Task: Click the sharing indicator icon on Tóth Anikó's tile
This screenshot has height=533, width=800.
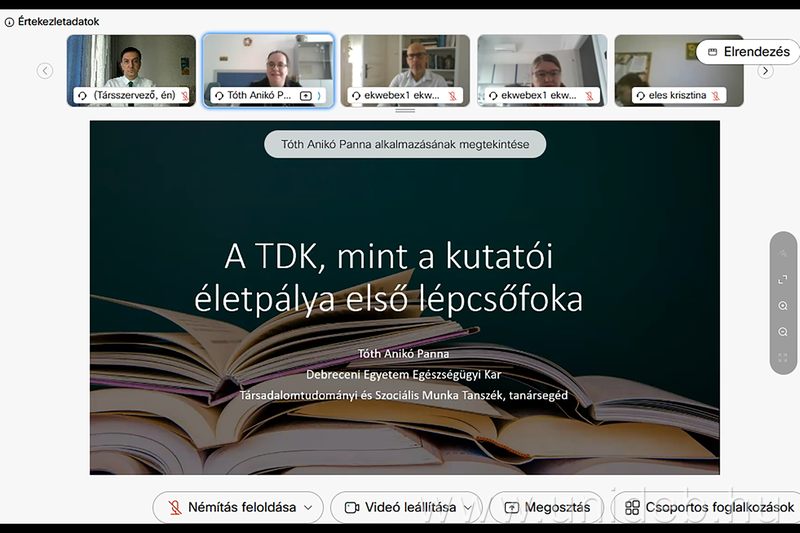Action: click(x=306, y=96)
